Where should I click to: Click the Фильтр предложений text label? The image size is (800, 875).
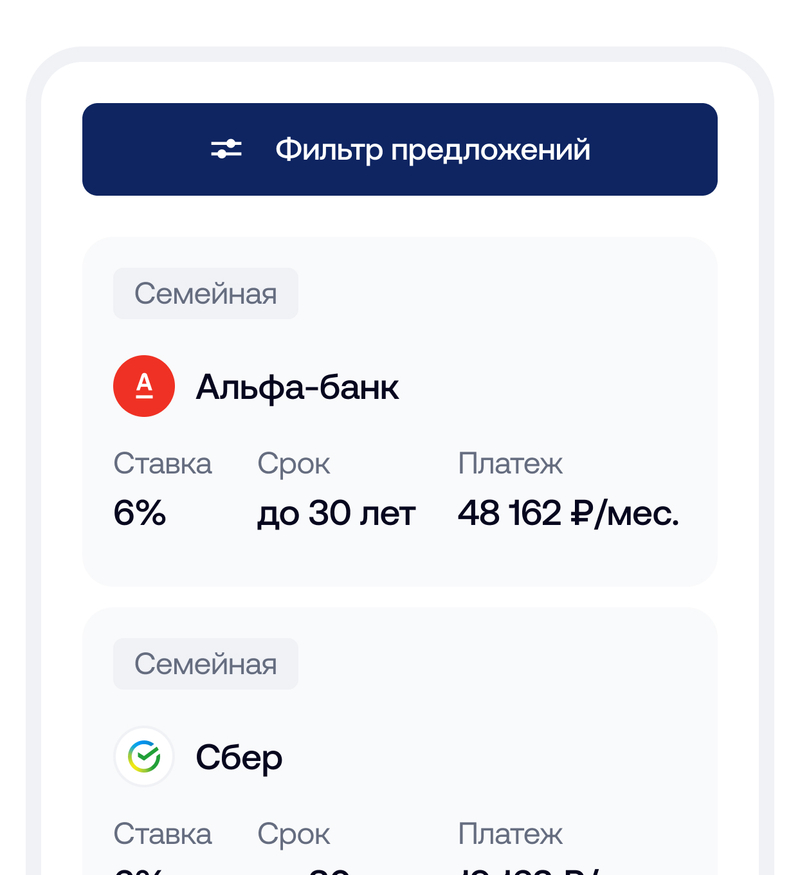[433, 150]
